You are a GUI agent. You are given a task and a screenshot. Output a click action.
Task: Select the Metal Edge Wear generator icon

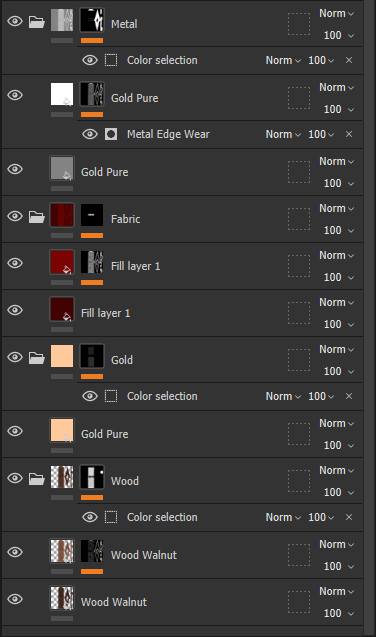pyautogui.click(x=111, y=134)
